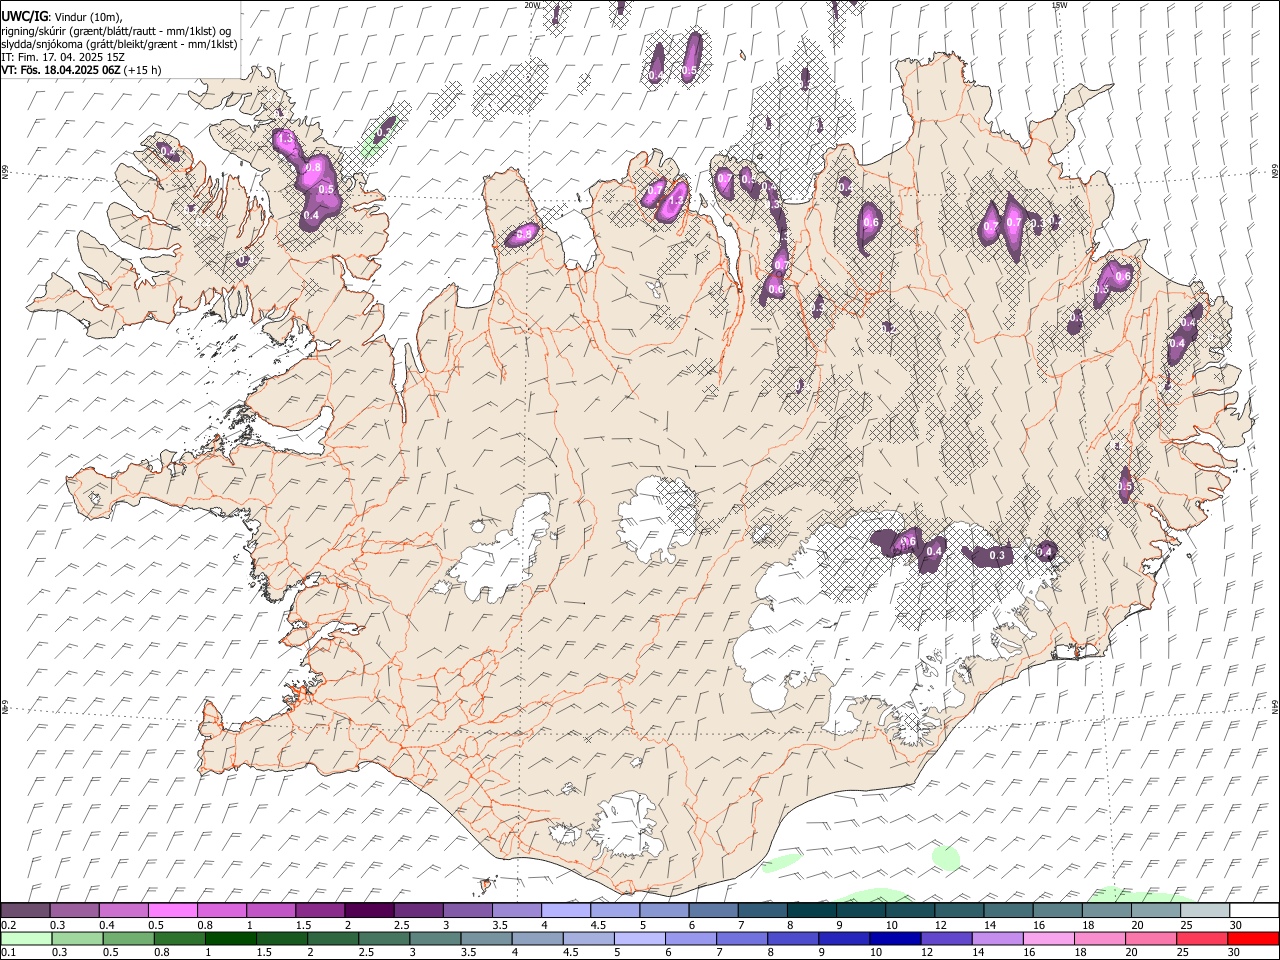Click the Hofsjökull glacier white patch in central Iceland
The width and height of the screenshot is (1280, 960).
click(657, 517)
